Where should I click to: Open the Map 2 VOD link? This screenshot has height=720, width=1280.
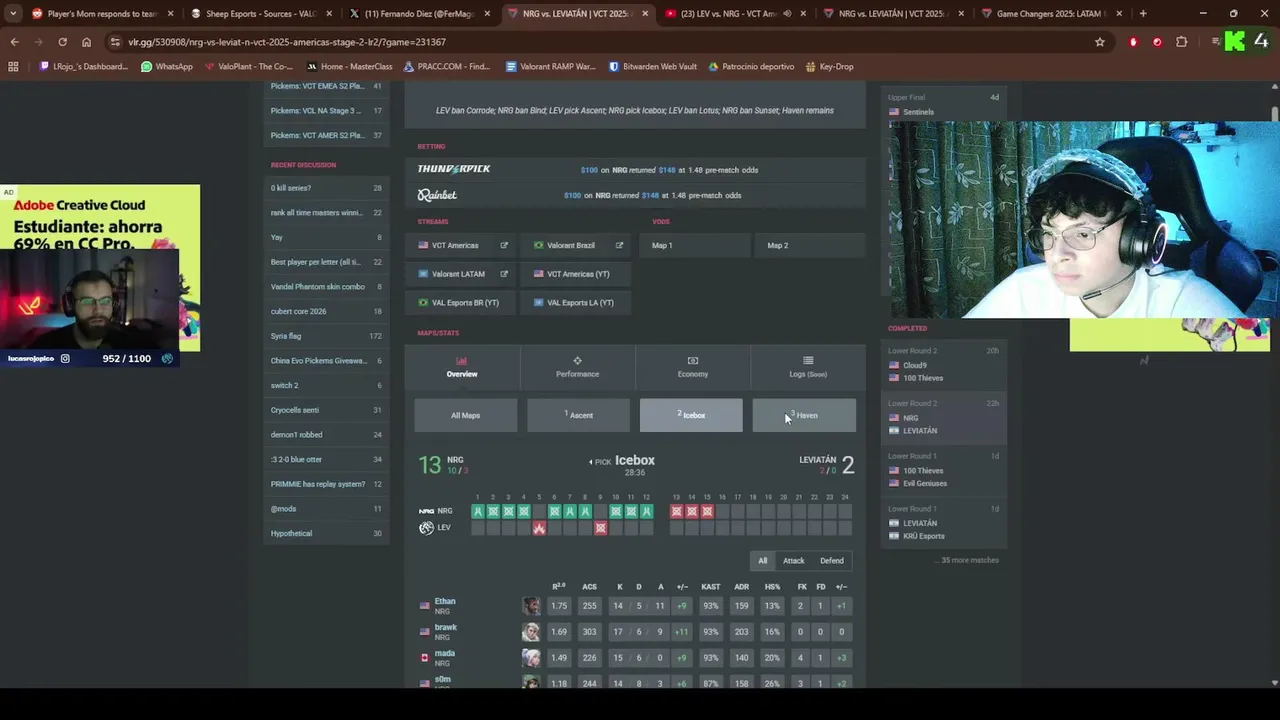click(x=808, y=245)
